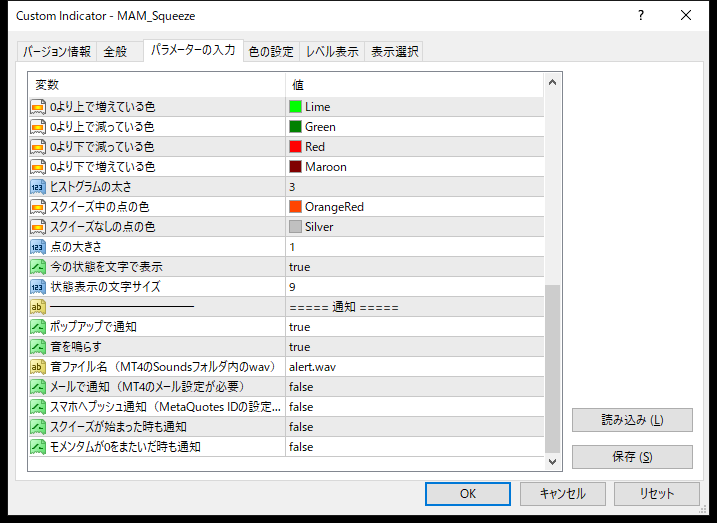This screenshot has width=717, height=523.
Task: Toggle the false value of スマホへプッシュ通知
Action: coord(415,407)
